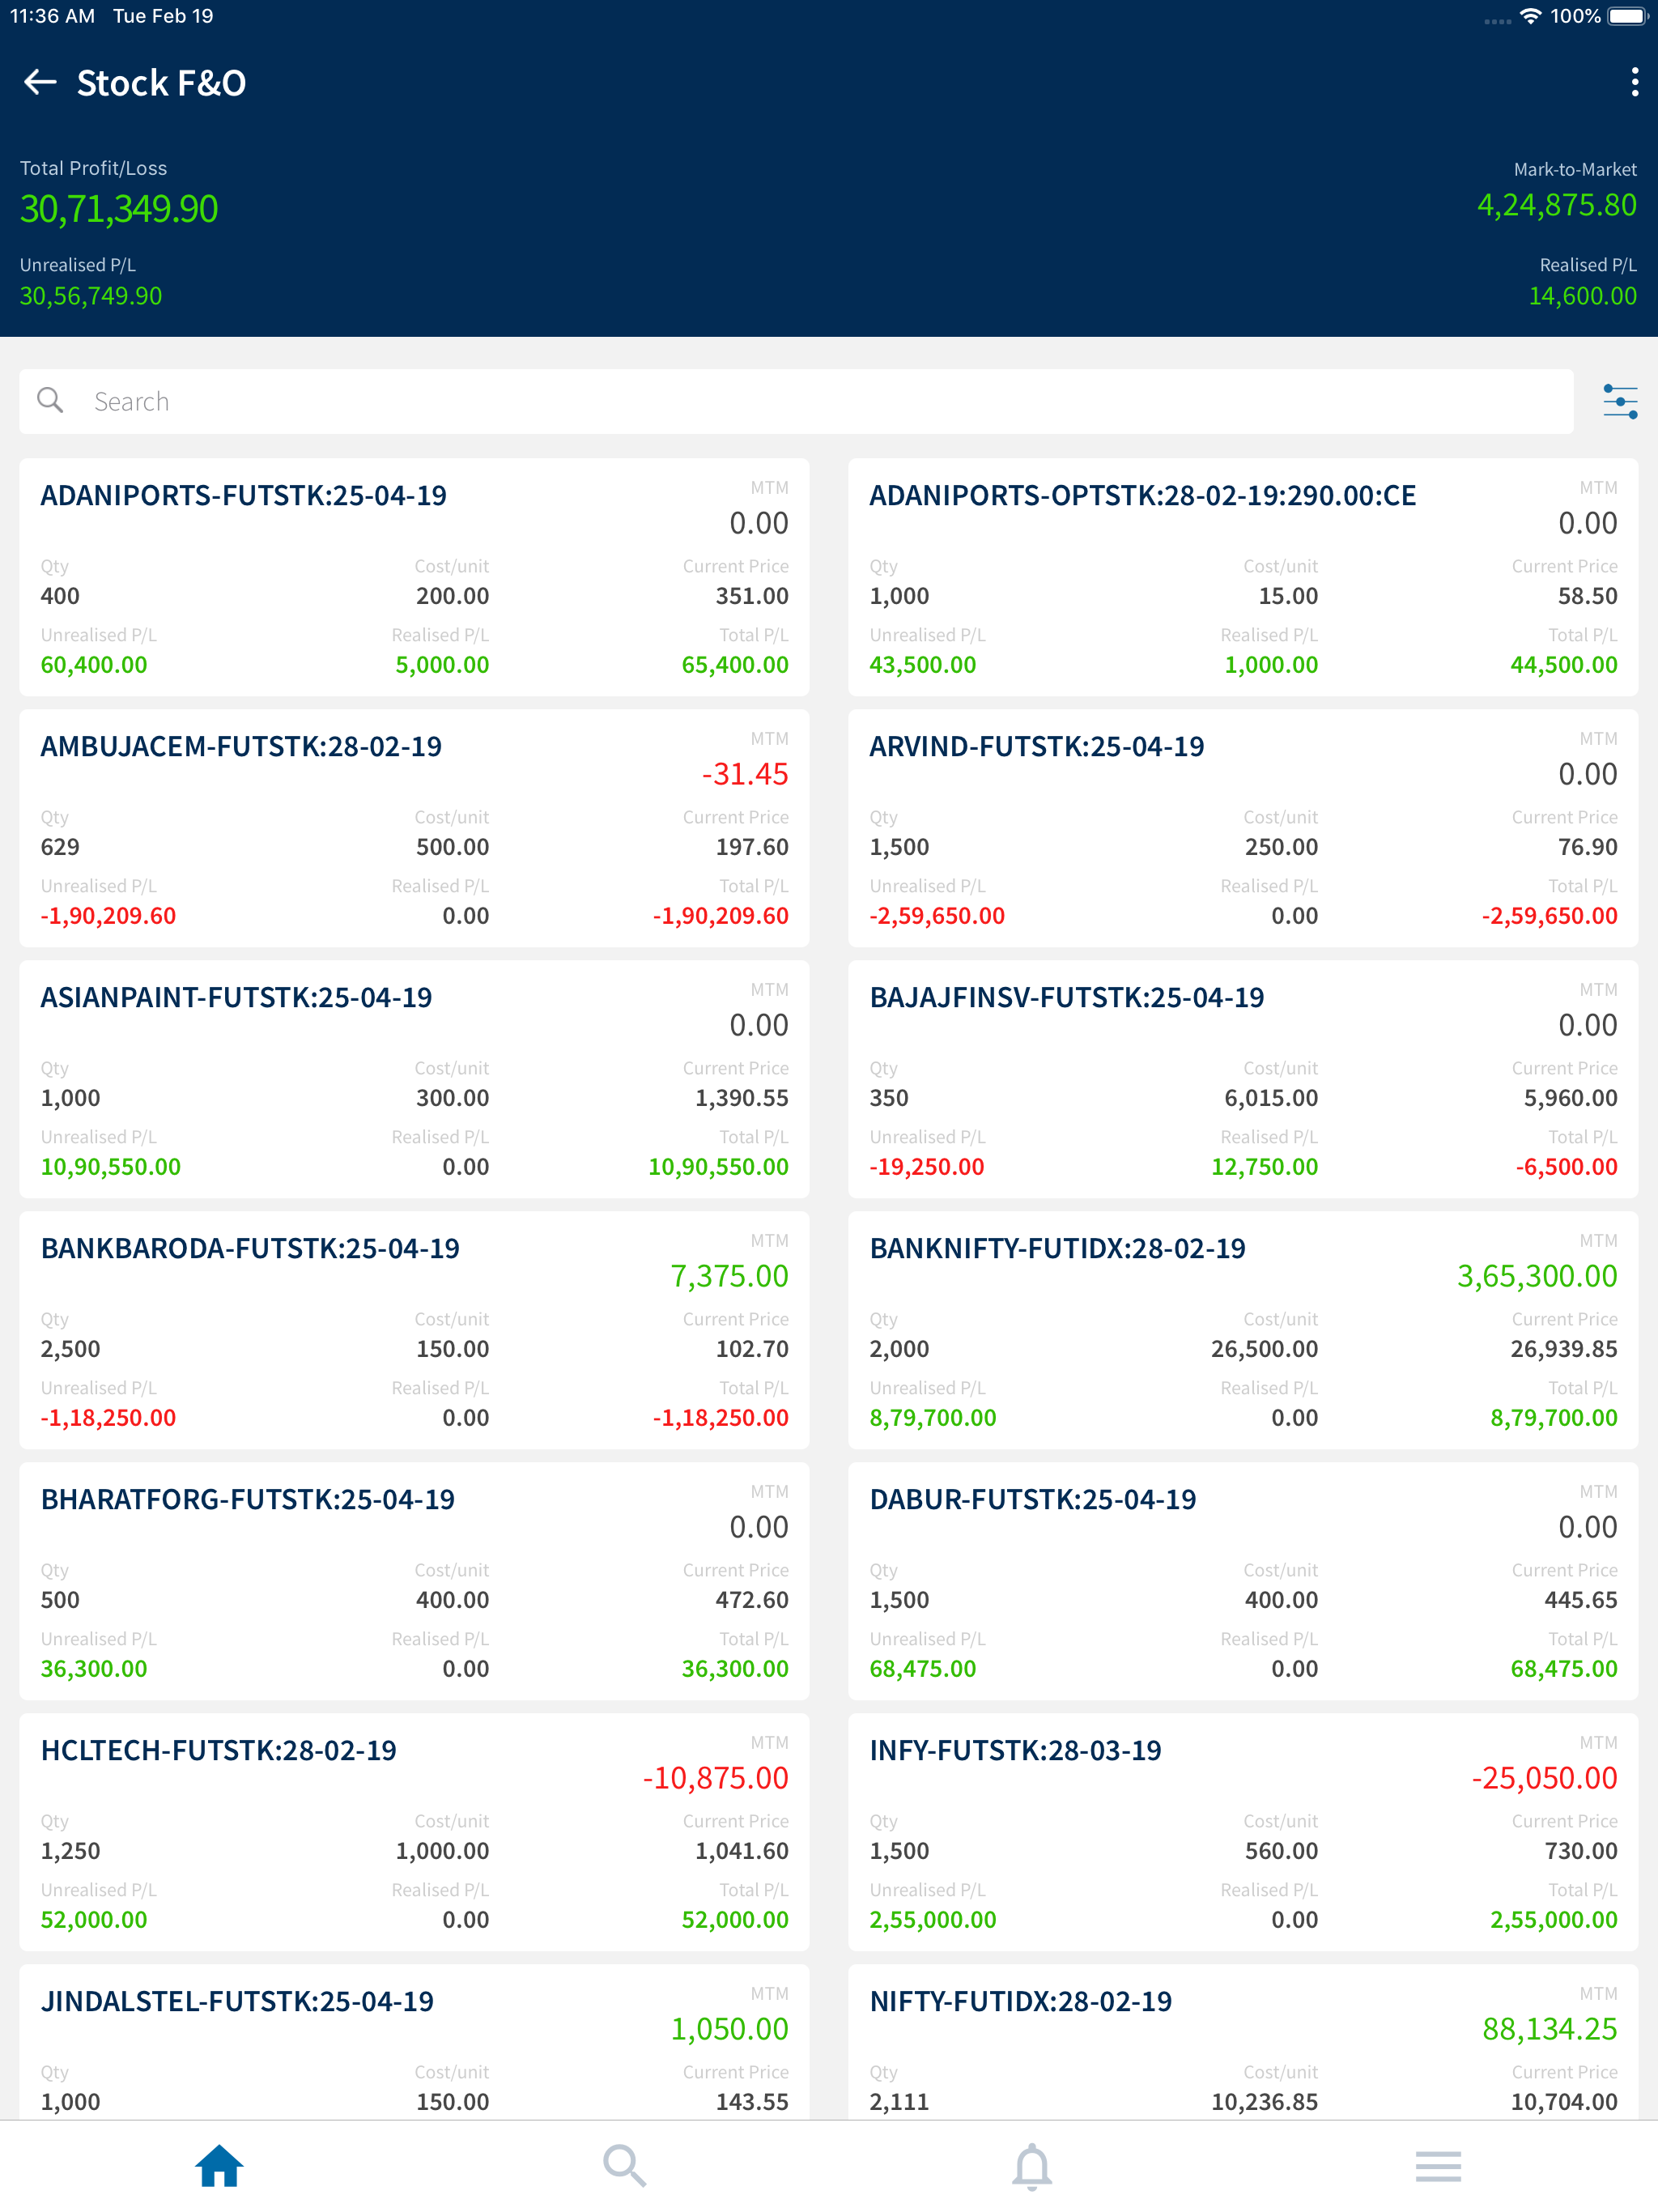
Task: Open ASIANPAINT-FUTSTK:25-04-19 position
Action: [414, 1079]
